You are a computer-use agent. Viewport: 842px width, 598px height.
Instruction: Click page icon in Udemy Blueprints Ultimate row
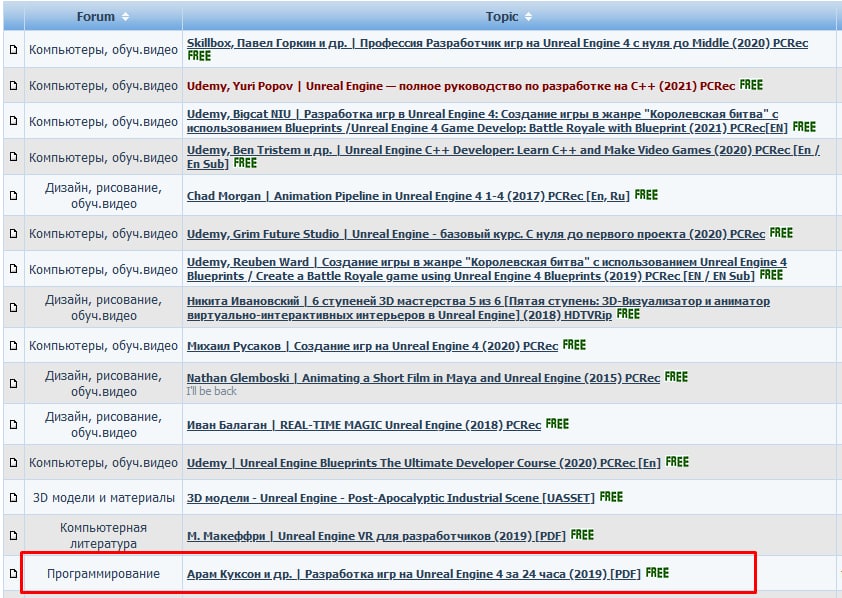coord(14,463)
